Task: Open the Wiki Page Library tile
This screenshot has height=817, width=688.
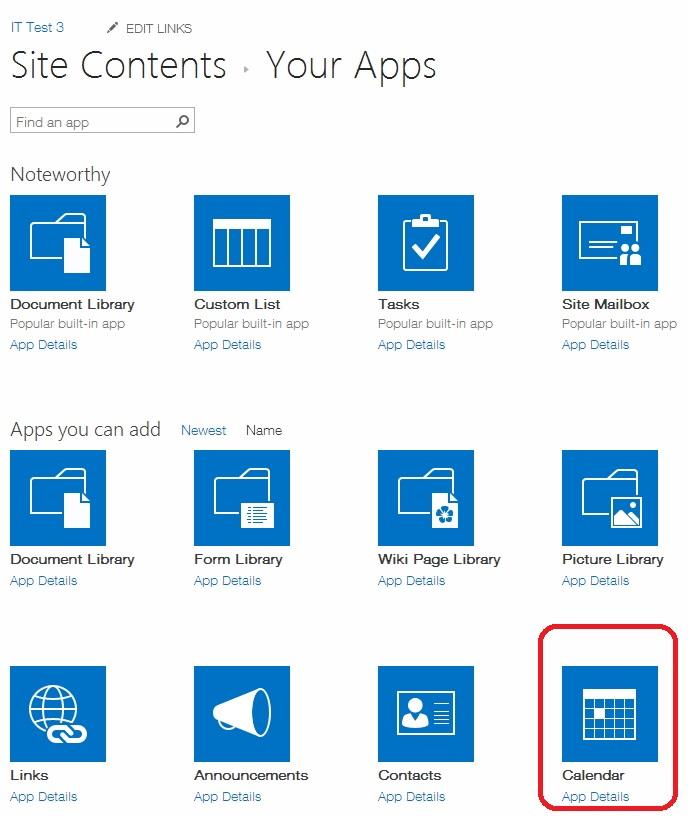Action: pyautogui.click(x=426, y=498)
